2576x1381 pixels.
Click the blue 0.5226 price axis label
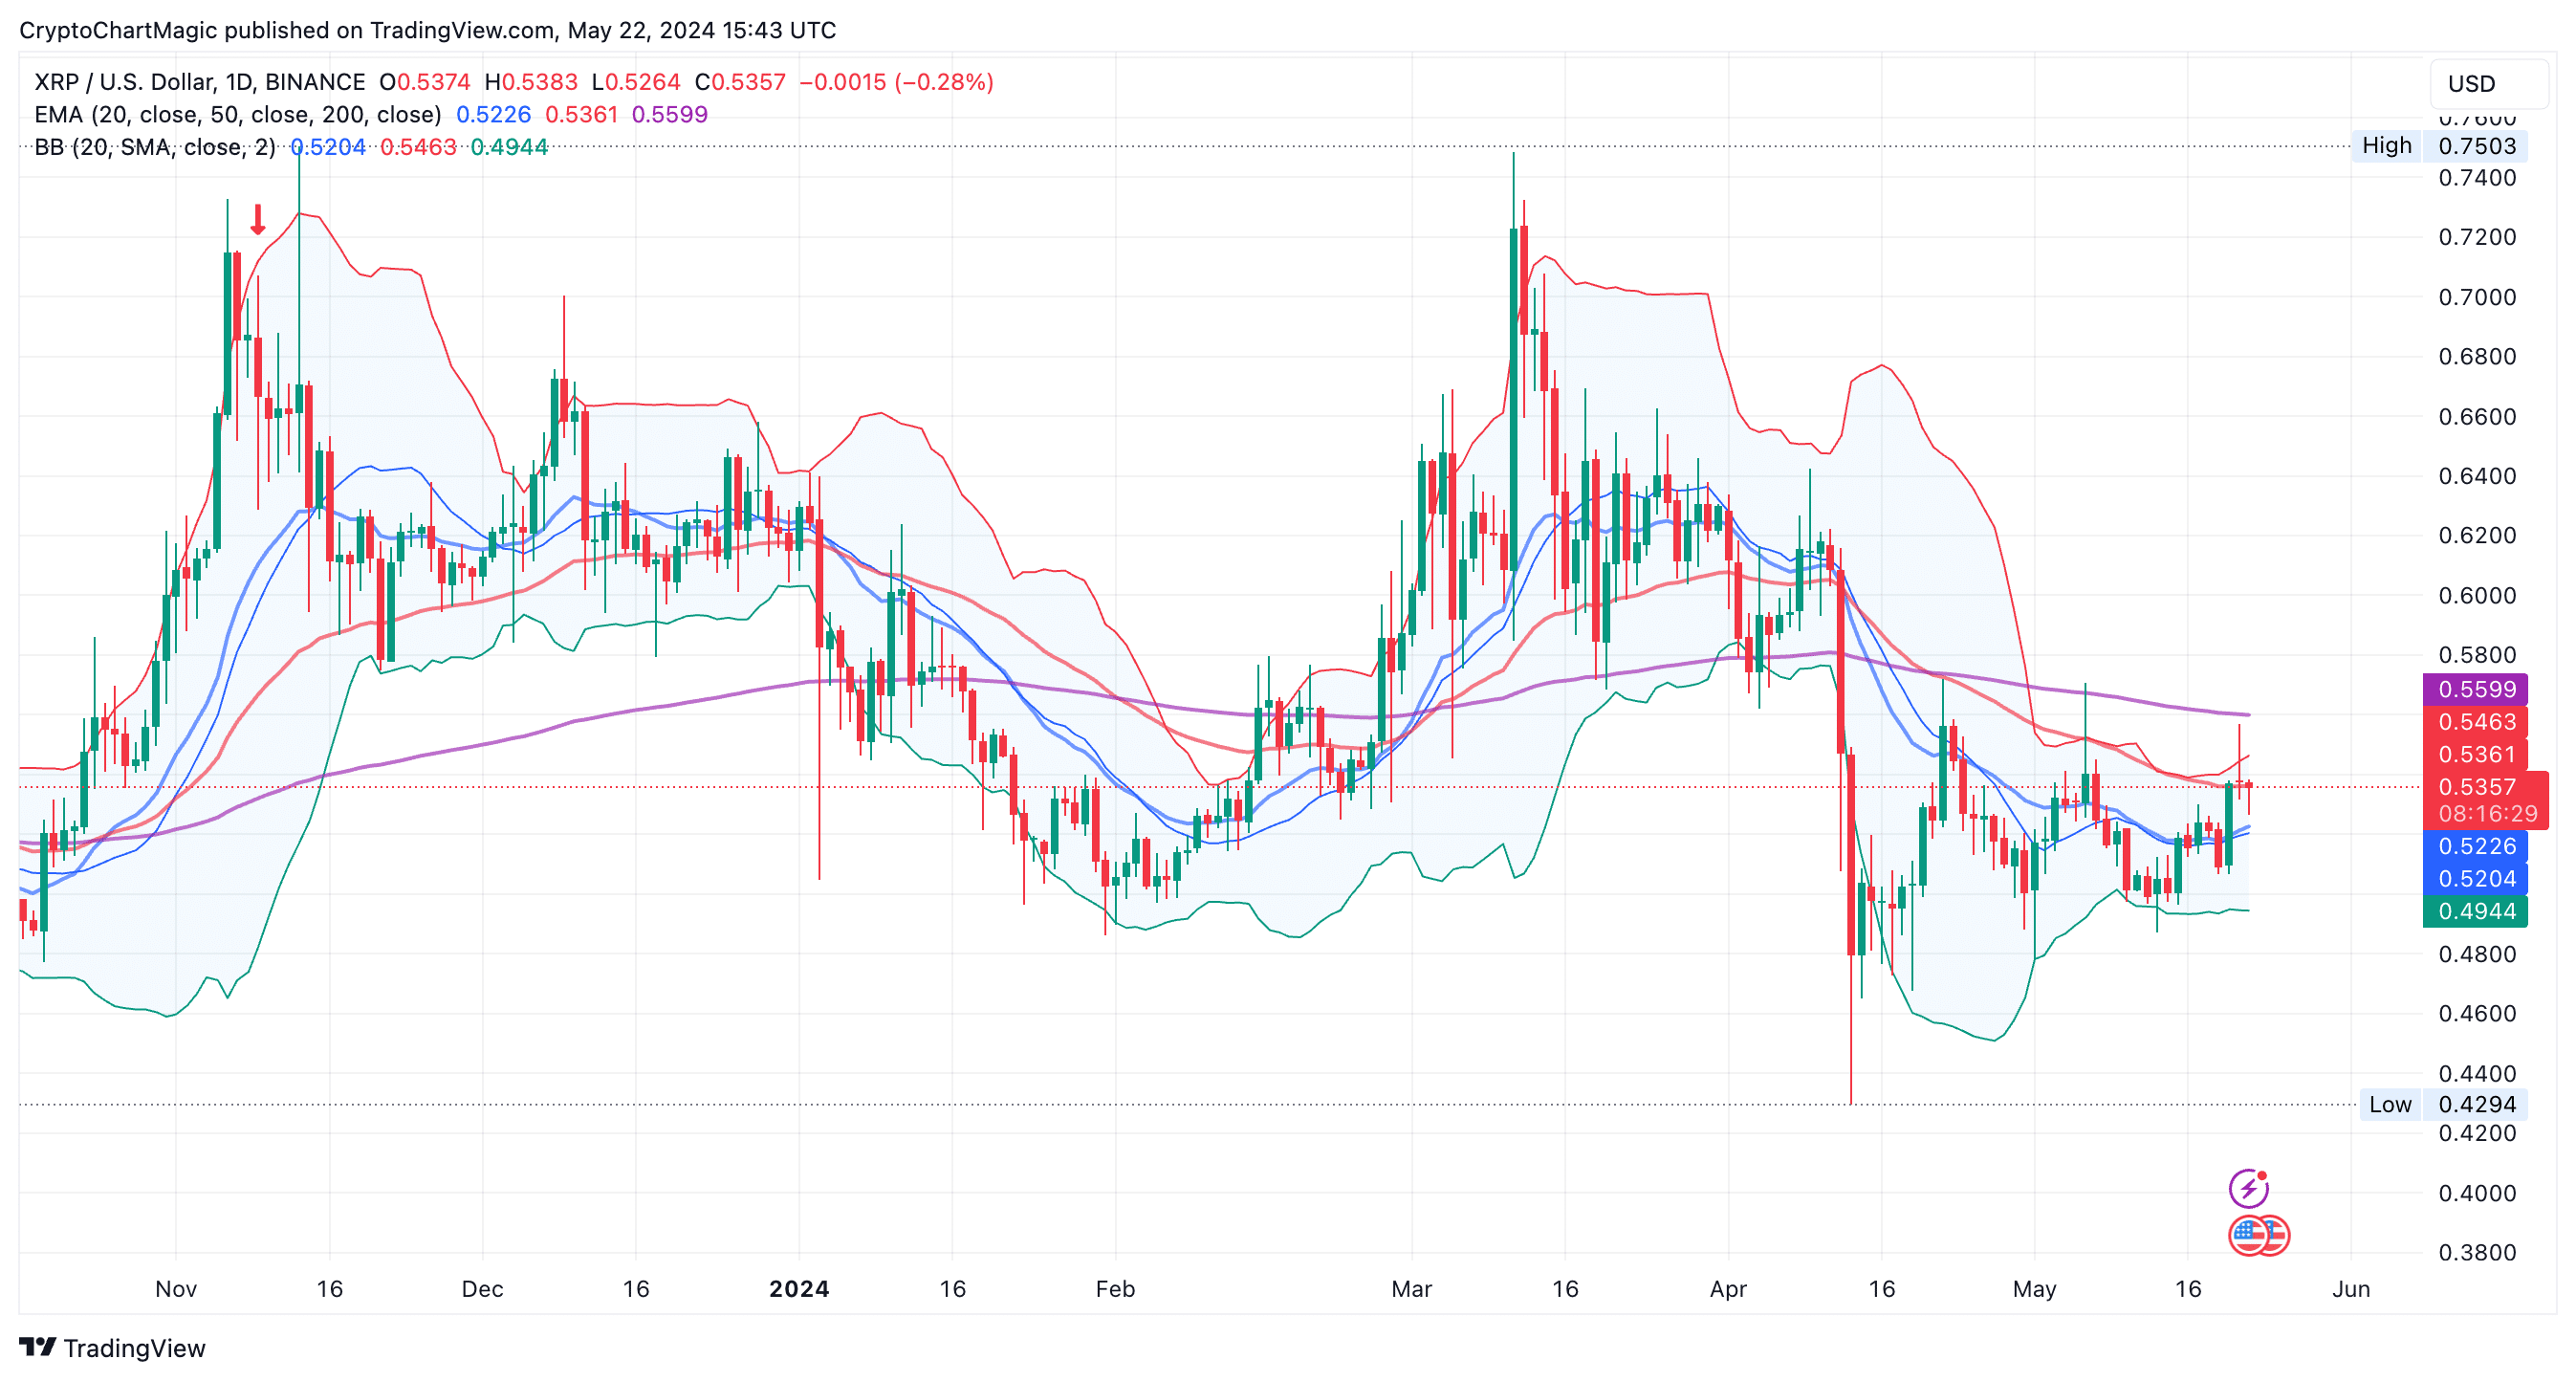(x=2476, y=846)
